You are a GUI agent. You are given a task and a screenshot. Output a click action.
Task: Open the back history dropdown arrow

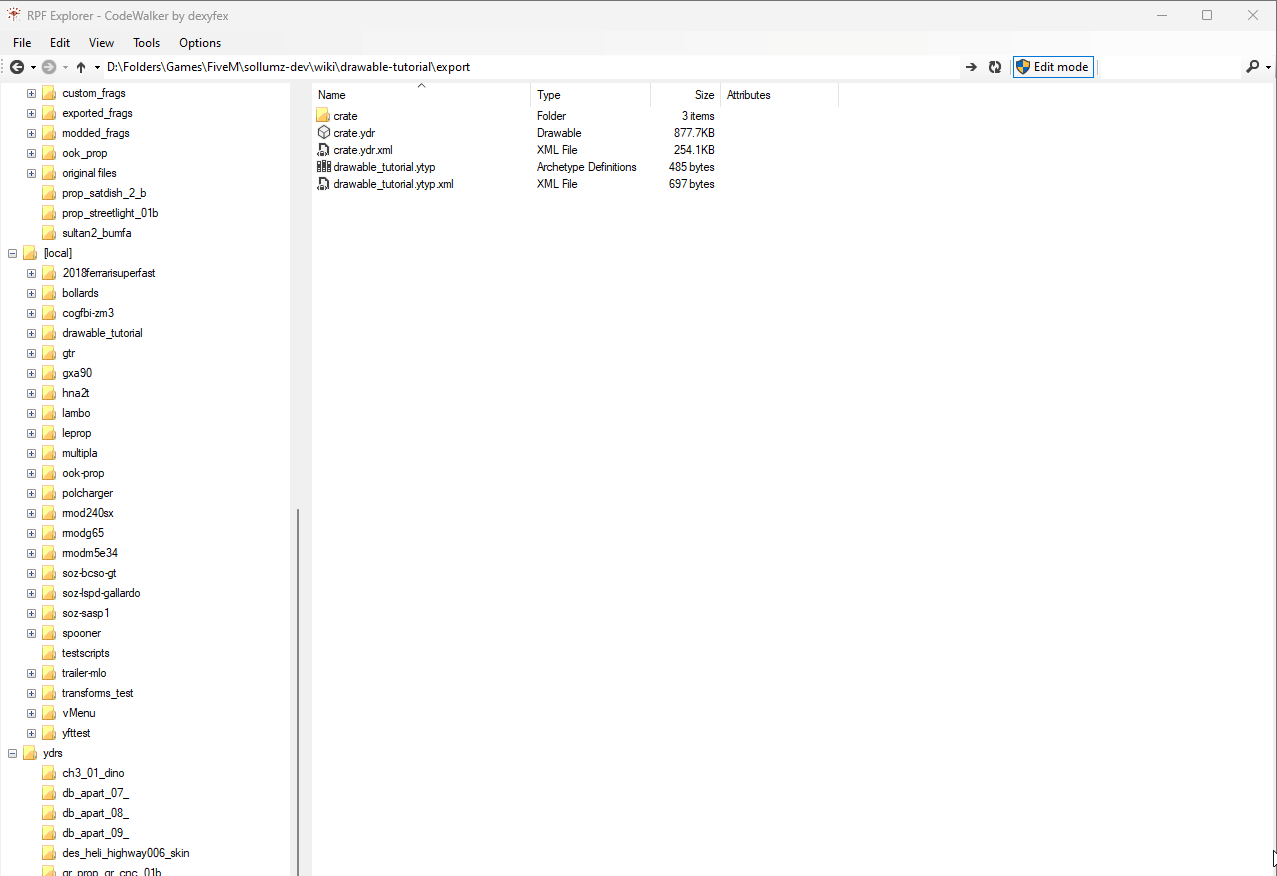click(33, 67)
